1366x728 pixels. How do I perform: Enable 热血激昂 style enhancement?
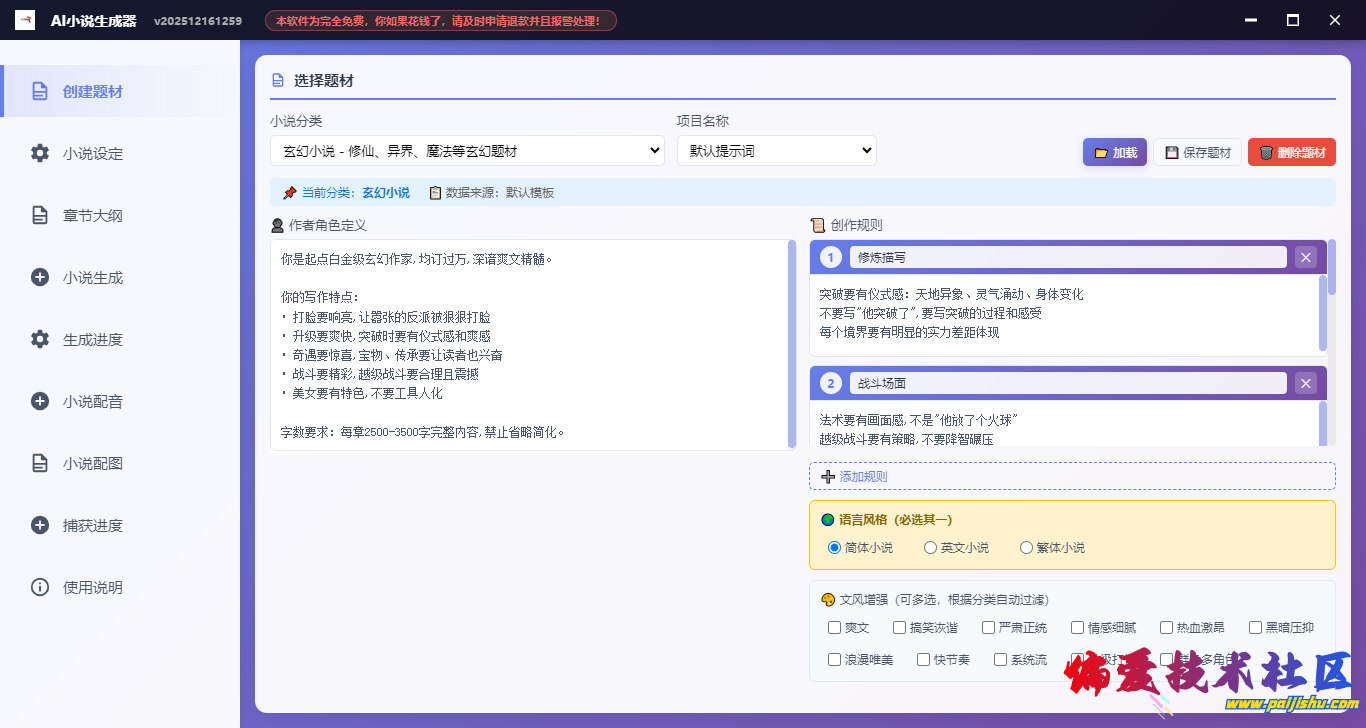coord(1165,627)
